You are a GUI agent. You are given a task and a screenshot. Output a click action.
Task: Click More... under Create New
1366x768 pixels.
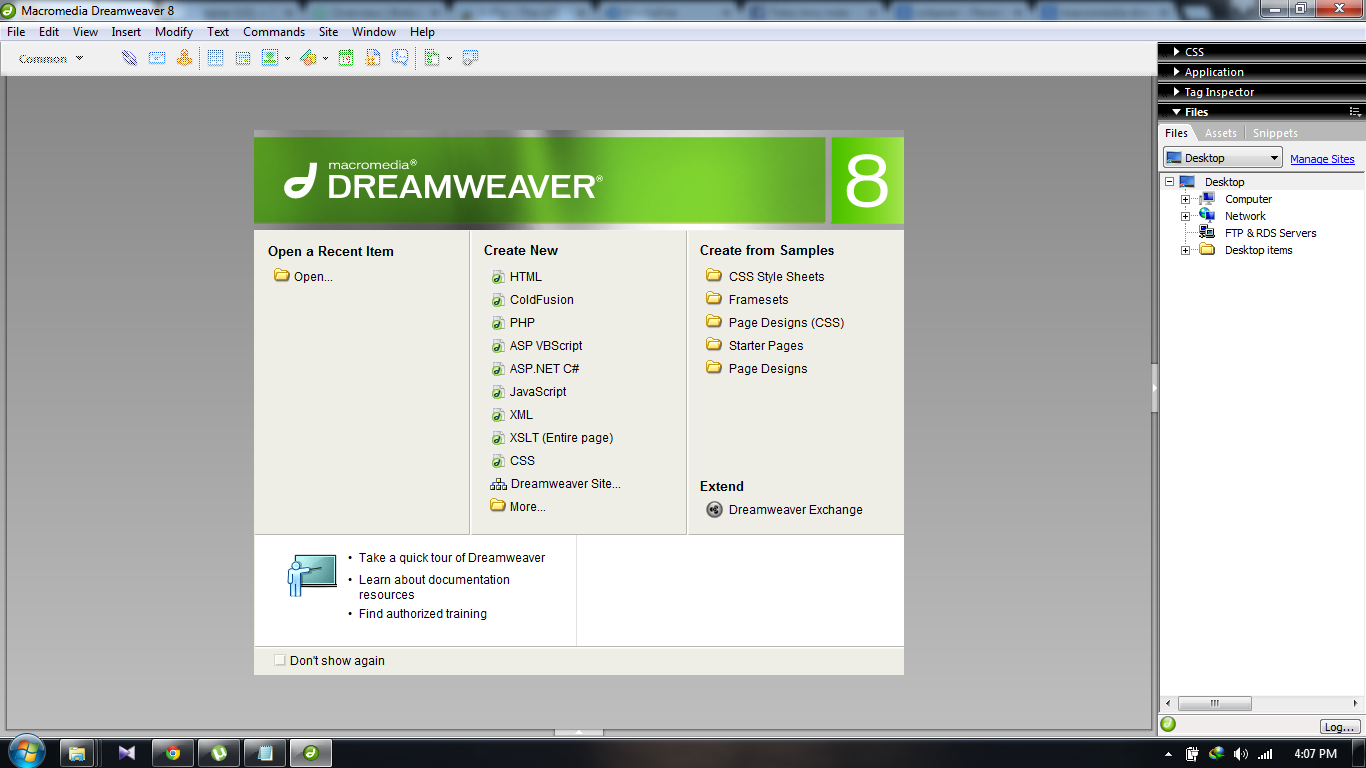click(x=528, y=507)
